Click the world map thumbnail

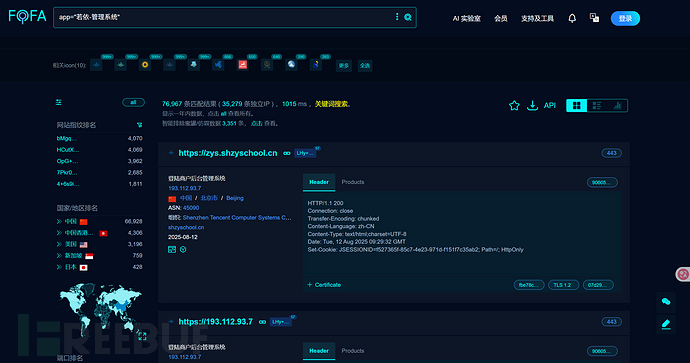(x=101, y=310)
